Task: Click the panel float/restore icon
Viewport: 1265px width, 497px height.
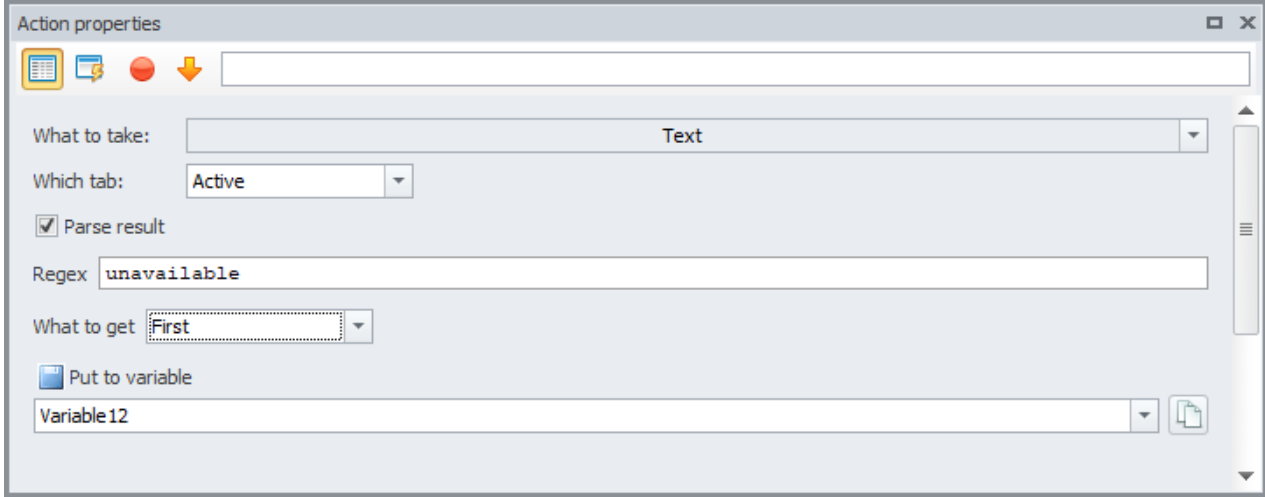Action: pos(1216,23)
